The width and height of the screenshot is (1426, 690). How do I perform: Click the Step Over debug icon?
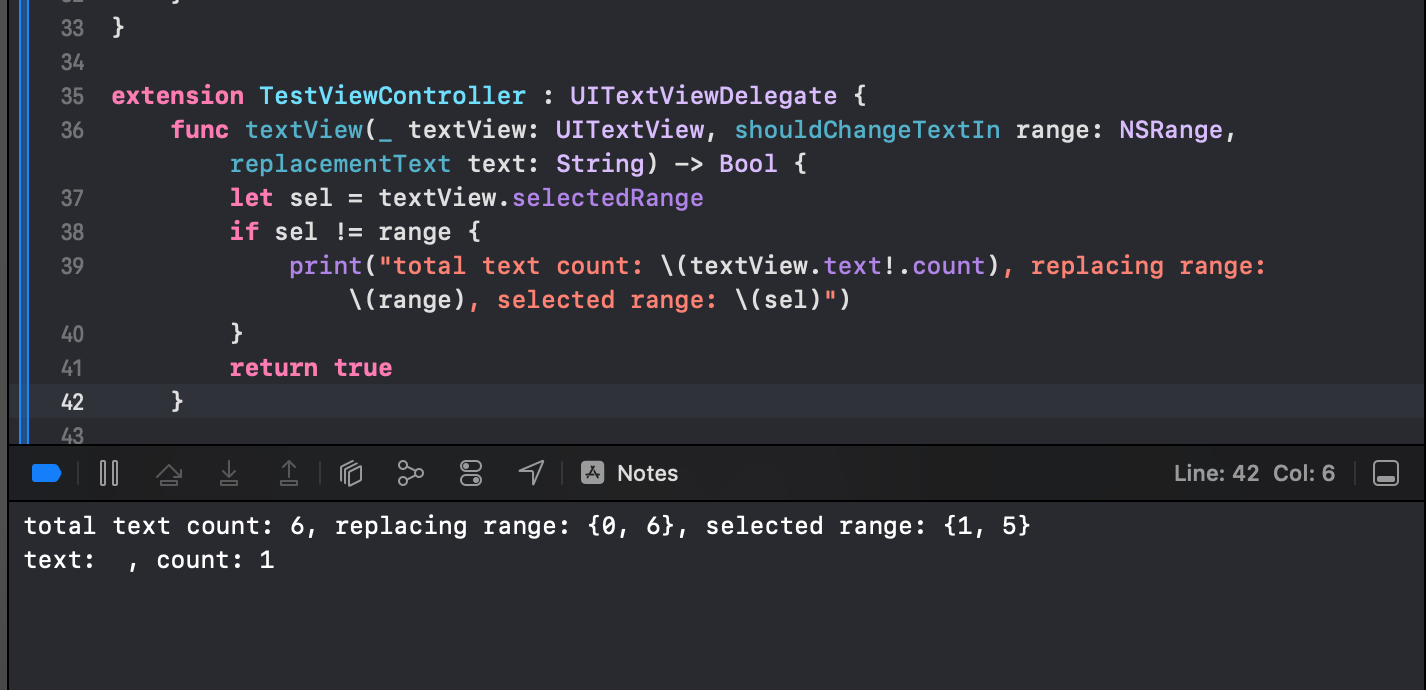169,473
